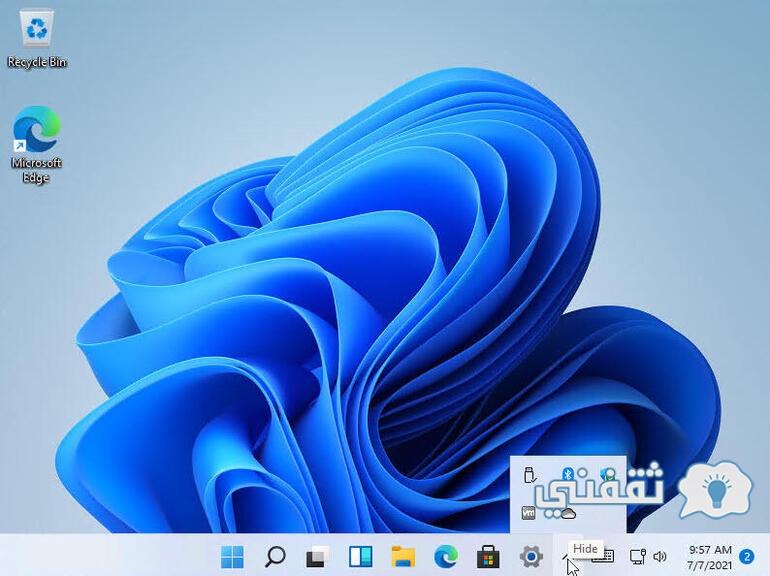Screen dimensions: 770x576
Task: Launch File Explorer from the taskbar
Action: (x=403, y=556)
